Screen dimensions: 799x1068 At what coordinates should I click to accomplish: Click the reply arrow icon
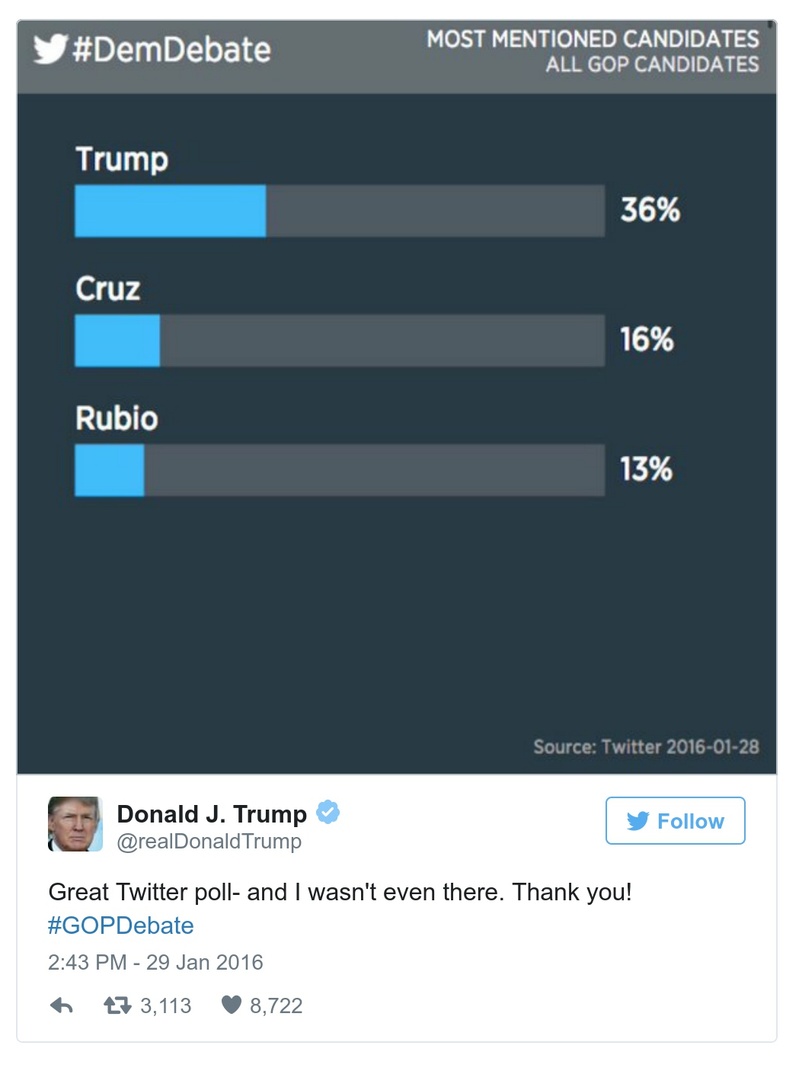pyautogui.click(x=63, y=1005)
